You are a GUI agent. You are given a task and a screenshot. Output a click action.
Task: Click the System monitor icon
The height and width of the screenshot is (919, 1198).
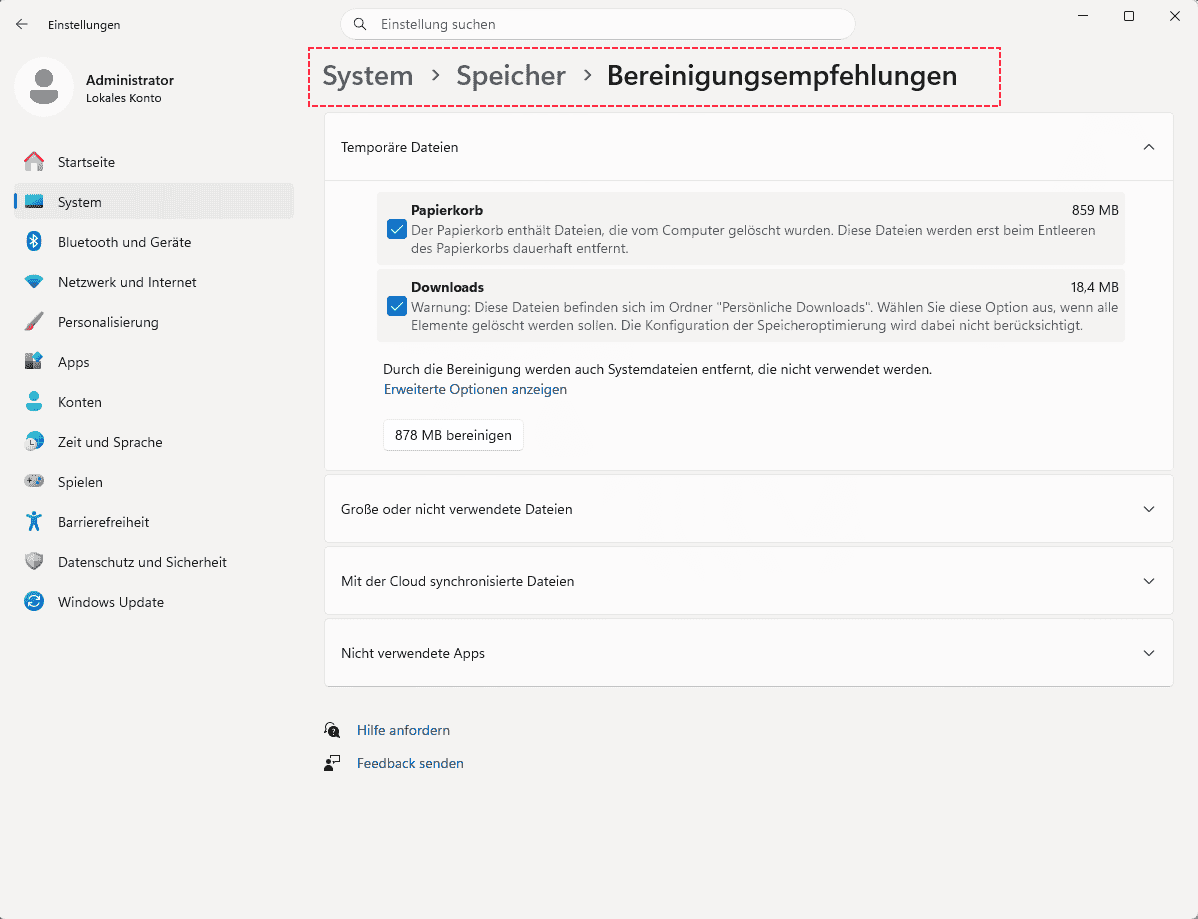(x=34, y=202)
